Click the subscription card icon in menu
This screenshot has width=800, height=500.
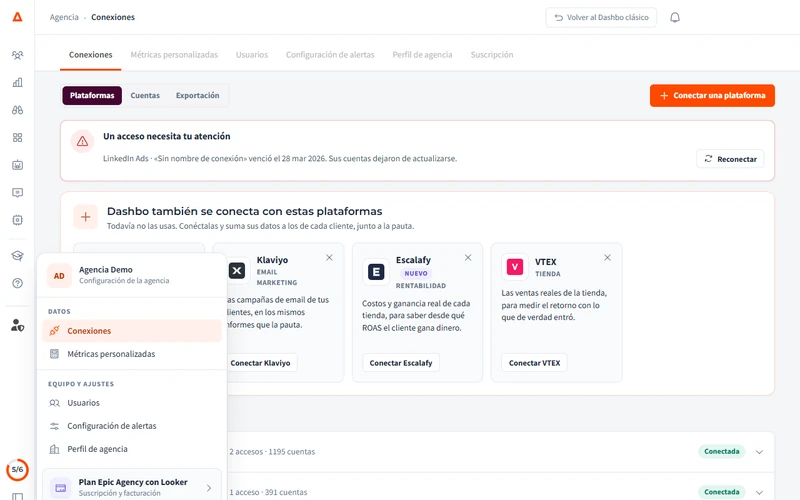pos(60,488)
